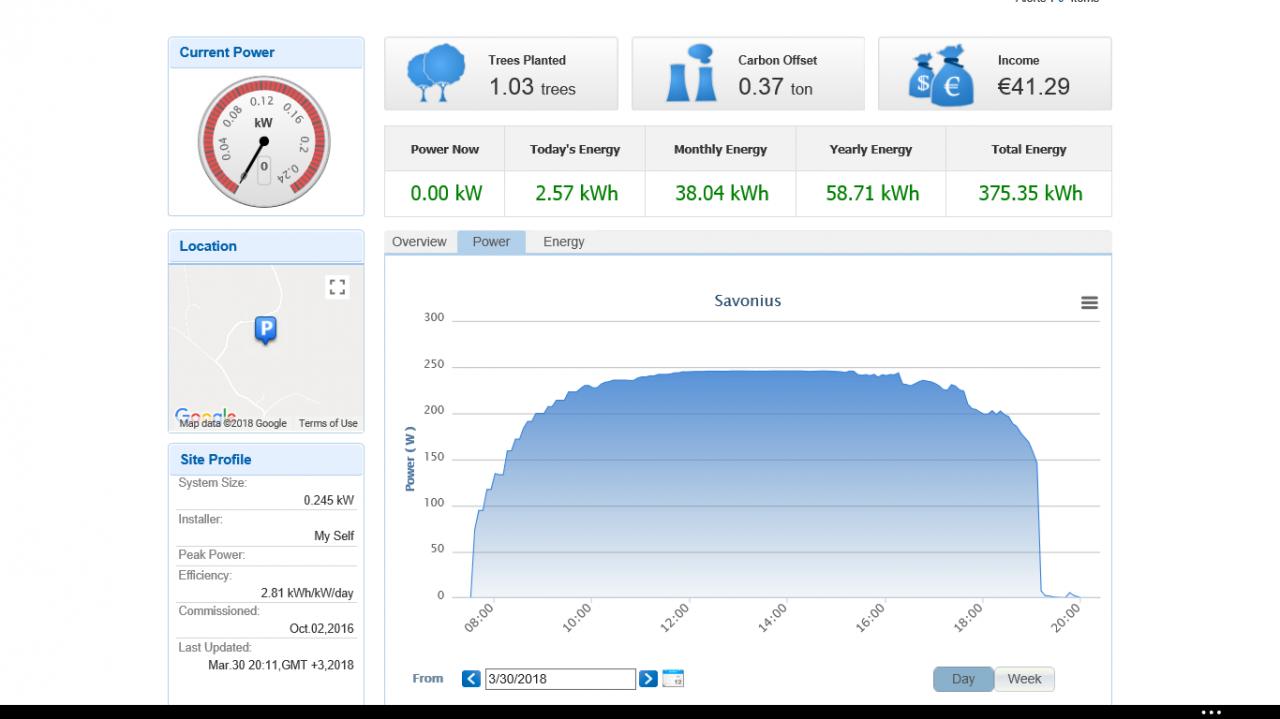Viewport: 1280px width, 719px height.
Task: Click the Income money bags icon
Action: [941, 75]
